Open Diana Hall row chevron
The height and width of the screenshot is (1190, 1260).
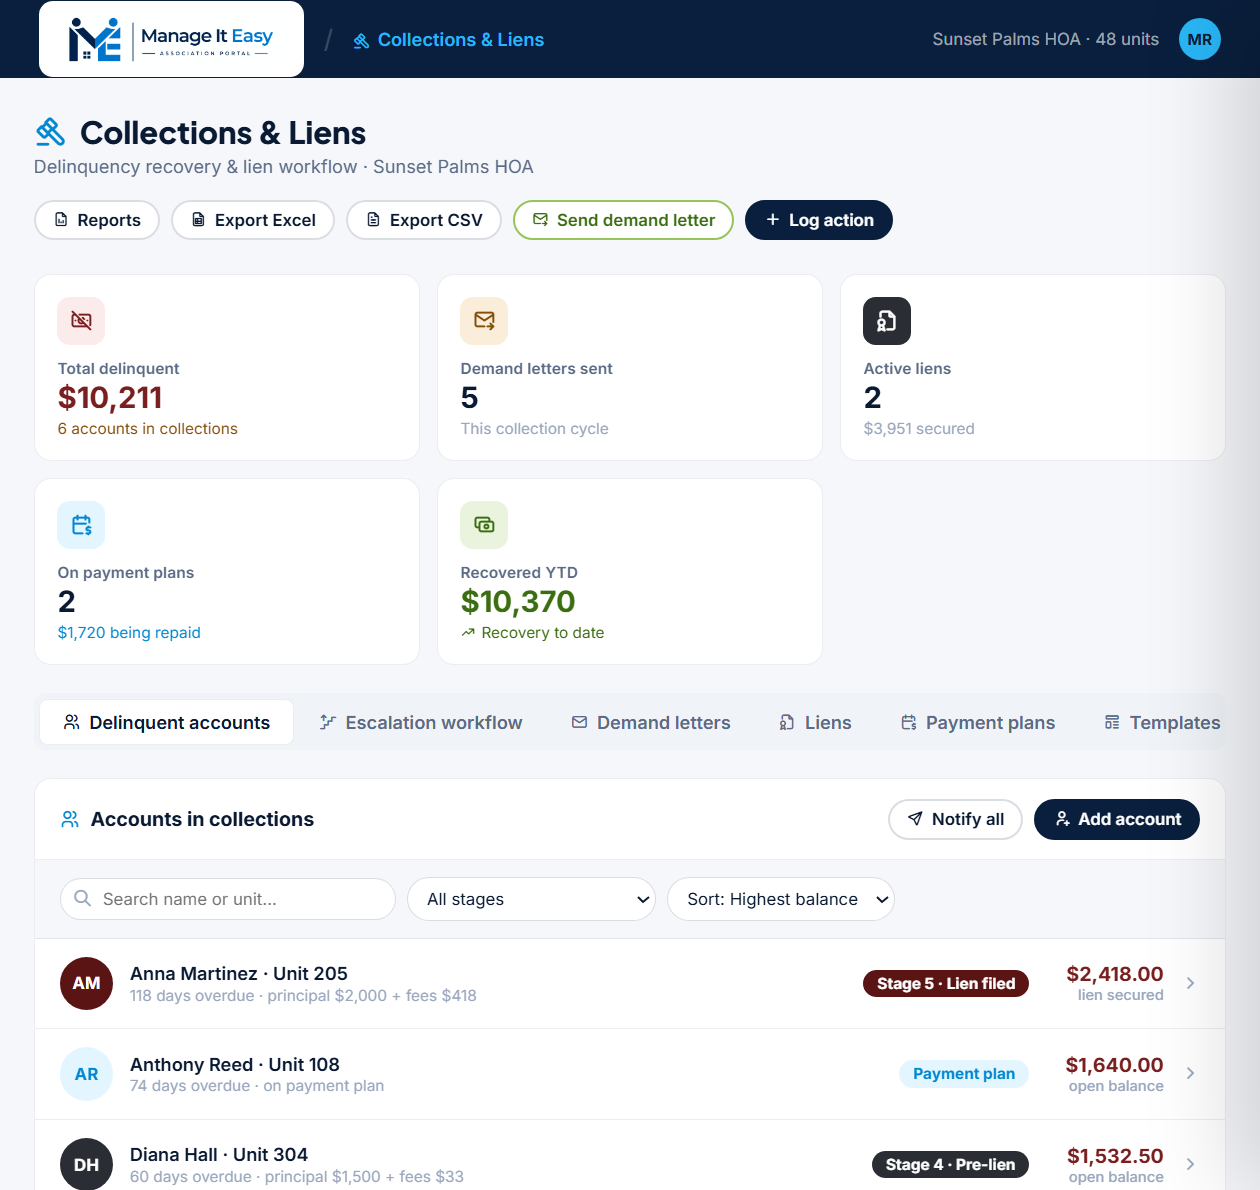click(1190, 1164)
